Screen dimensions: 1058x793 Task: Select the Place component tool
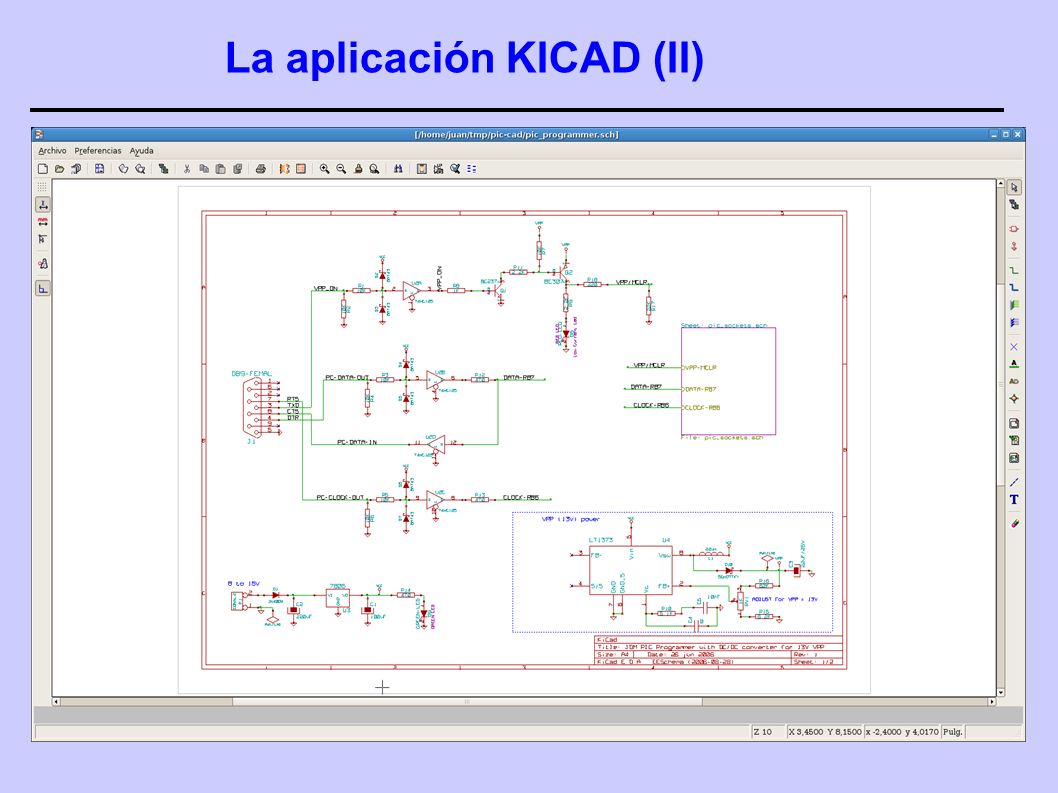coord(1013,229)
